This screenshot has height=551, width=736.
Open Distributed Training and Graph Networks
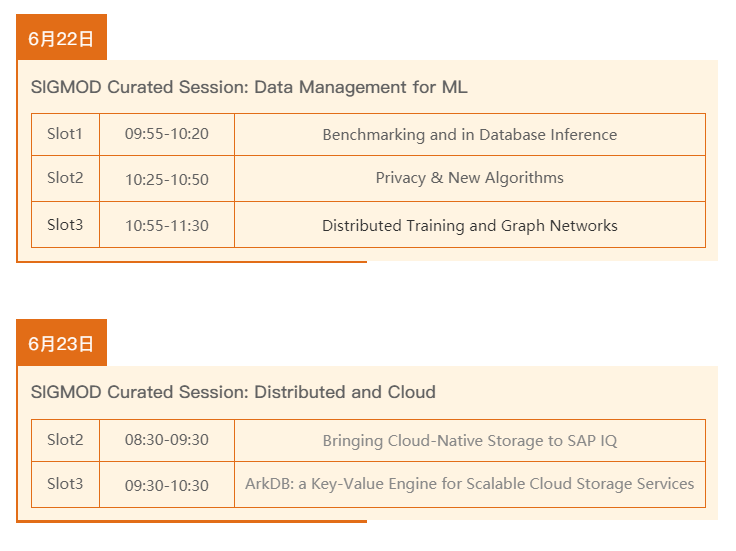pyautogui.click(x=470, y=225)
